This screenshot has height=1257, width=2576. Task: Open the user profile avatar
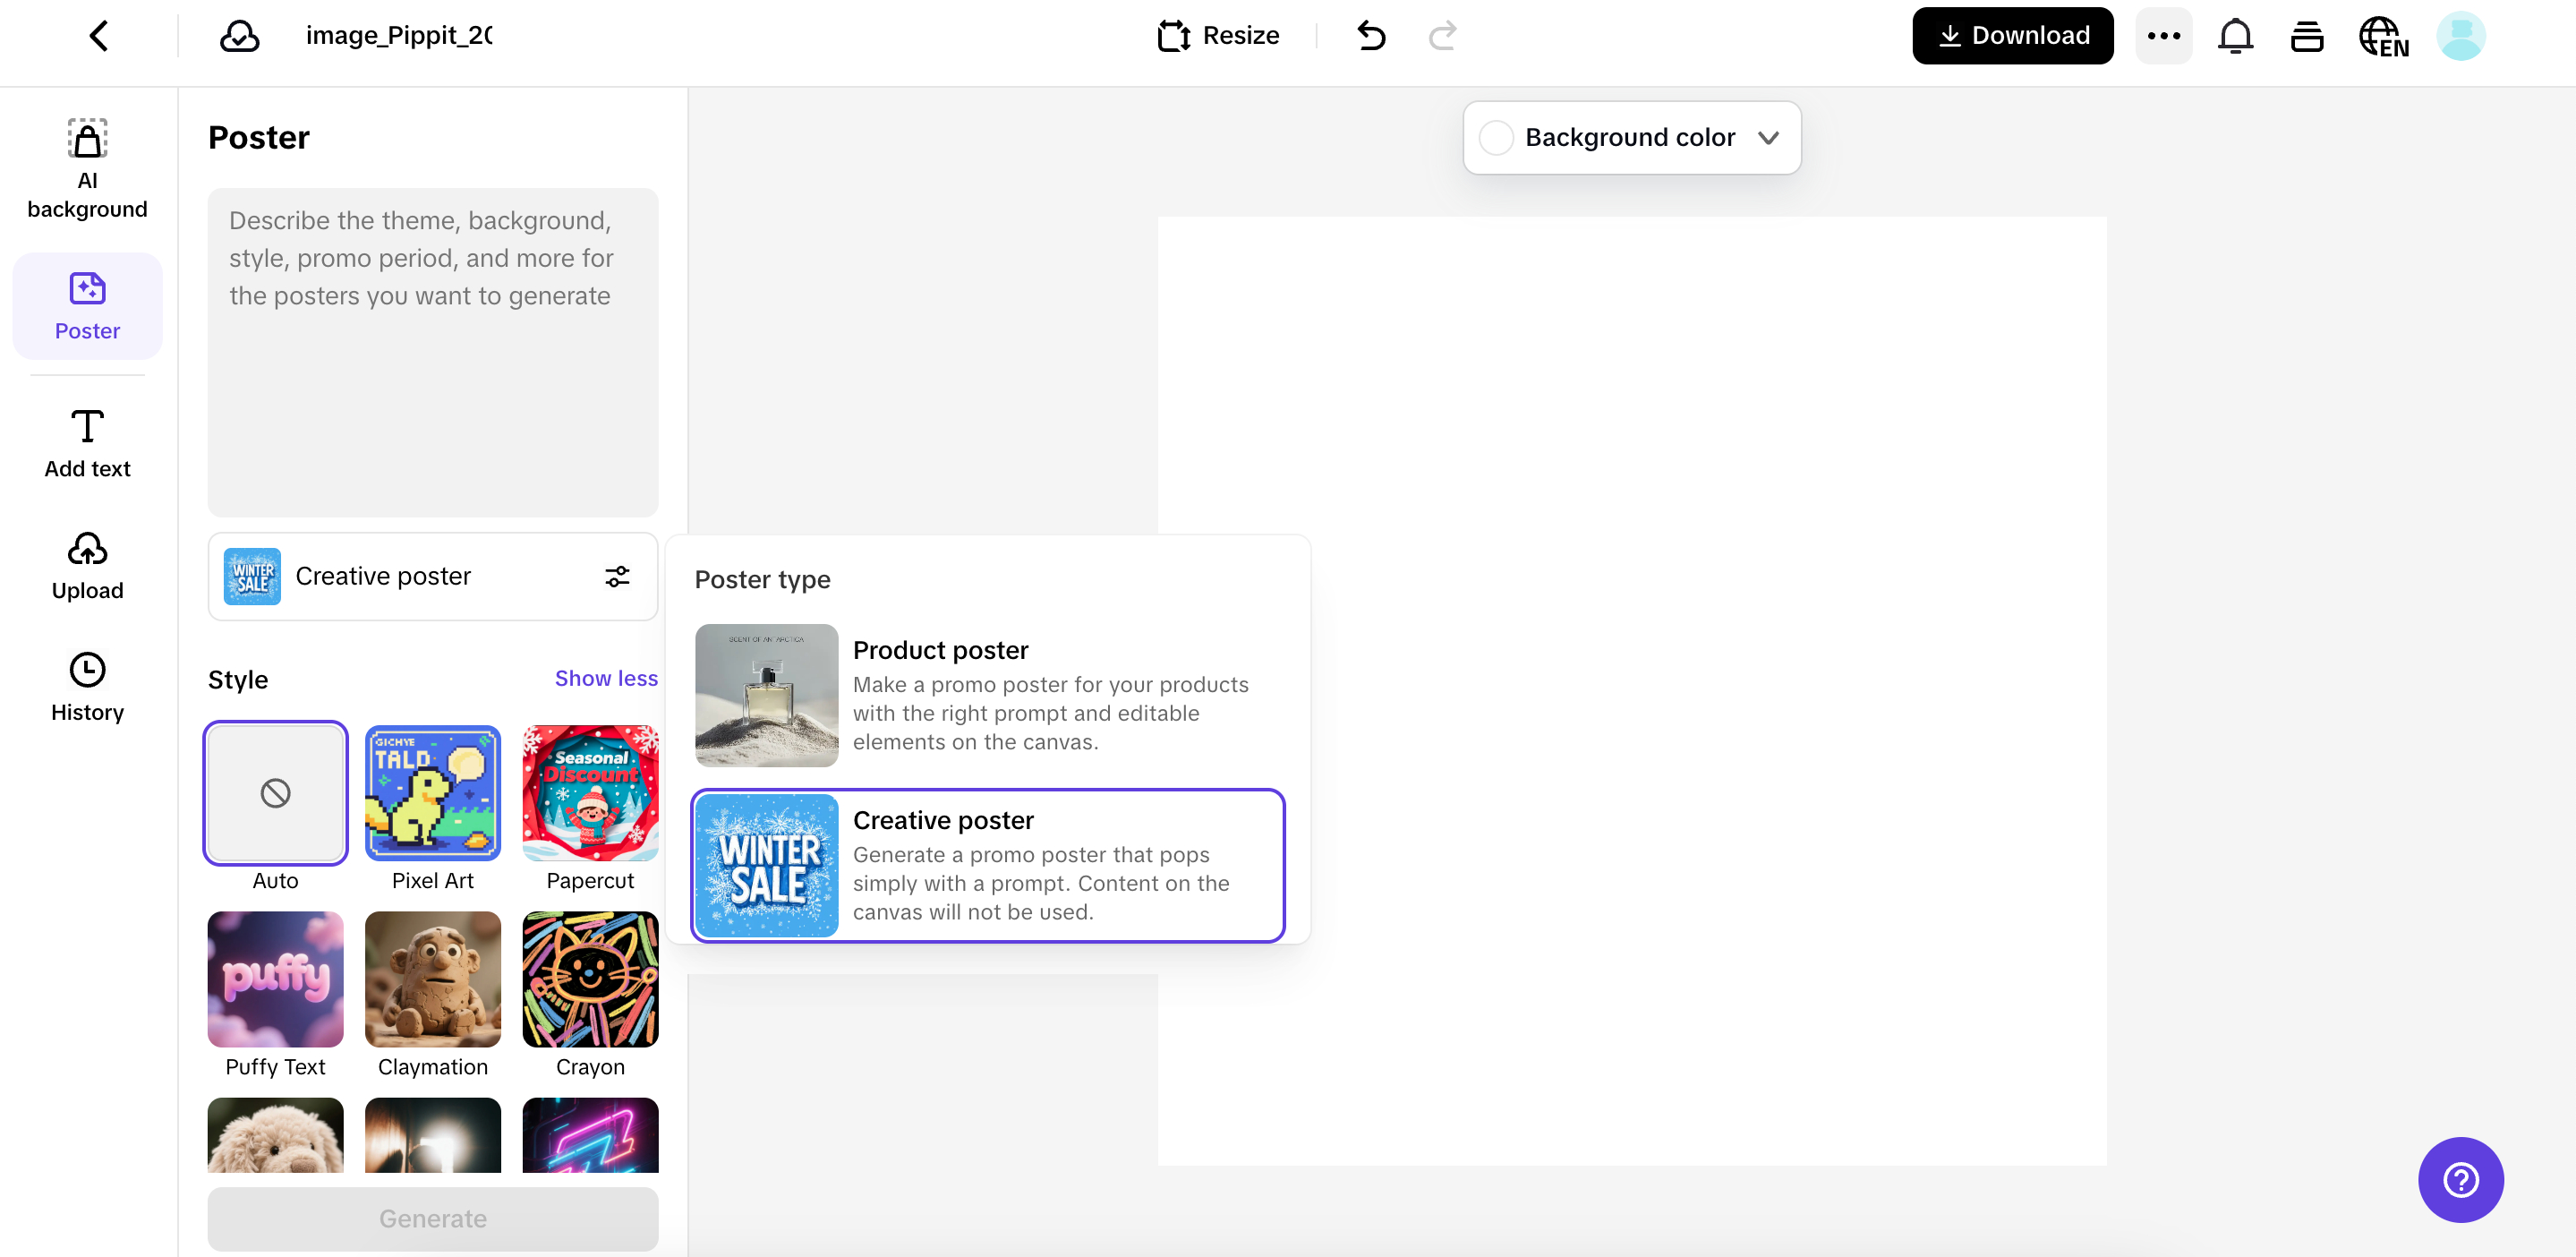2460,36
